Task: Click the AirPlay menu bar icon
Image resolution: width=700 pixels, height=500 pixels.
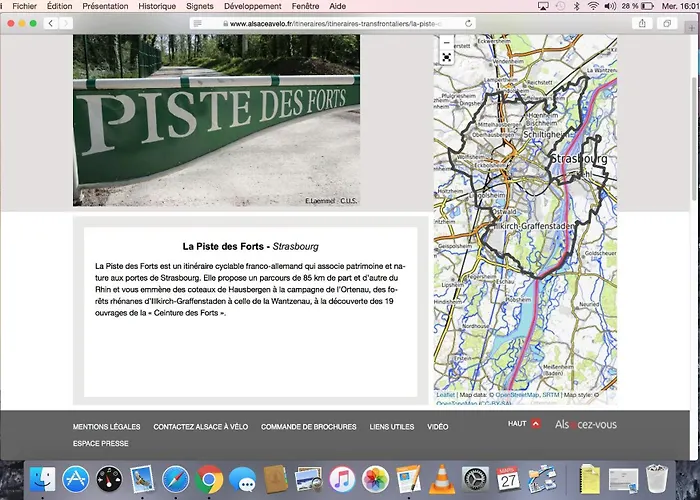Action: [543, 6]
